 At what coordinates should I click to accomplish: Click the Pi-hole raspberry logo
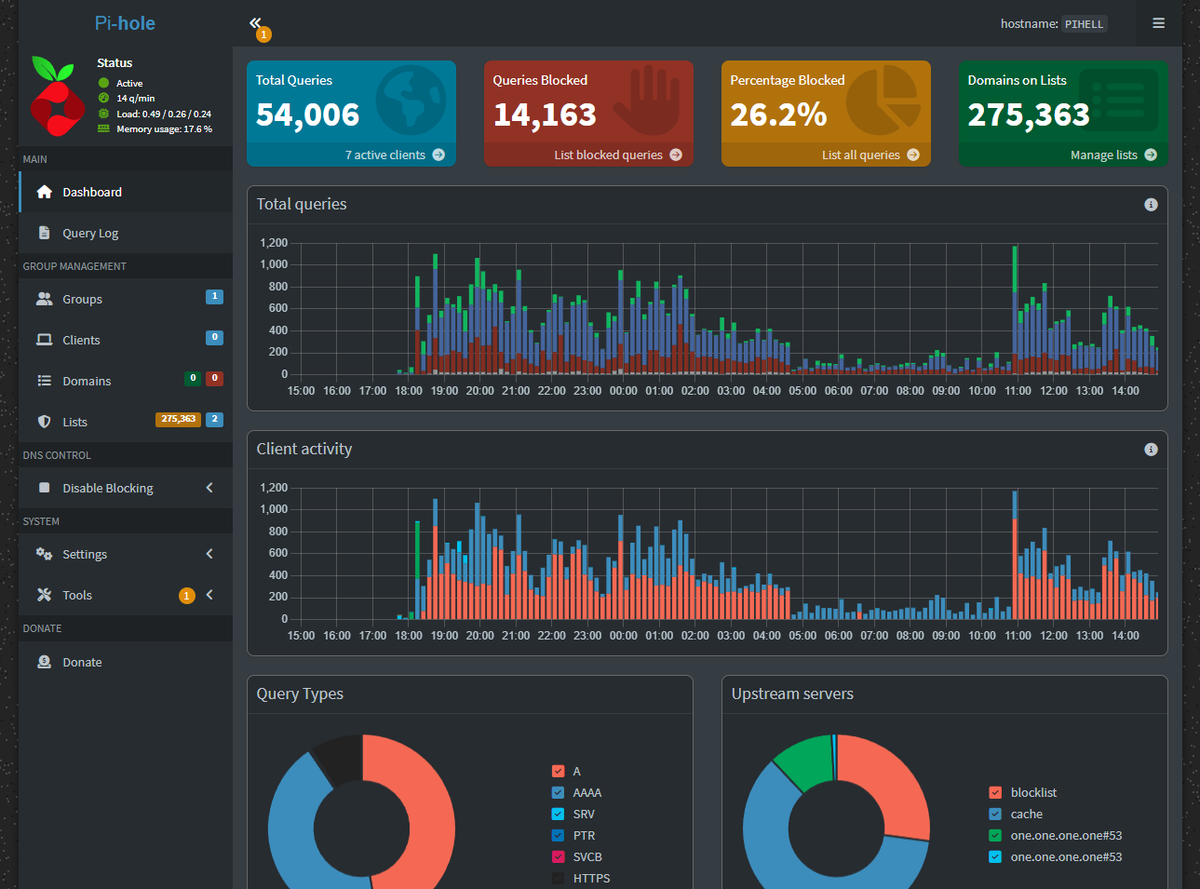pos(57,96)
